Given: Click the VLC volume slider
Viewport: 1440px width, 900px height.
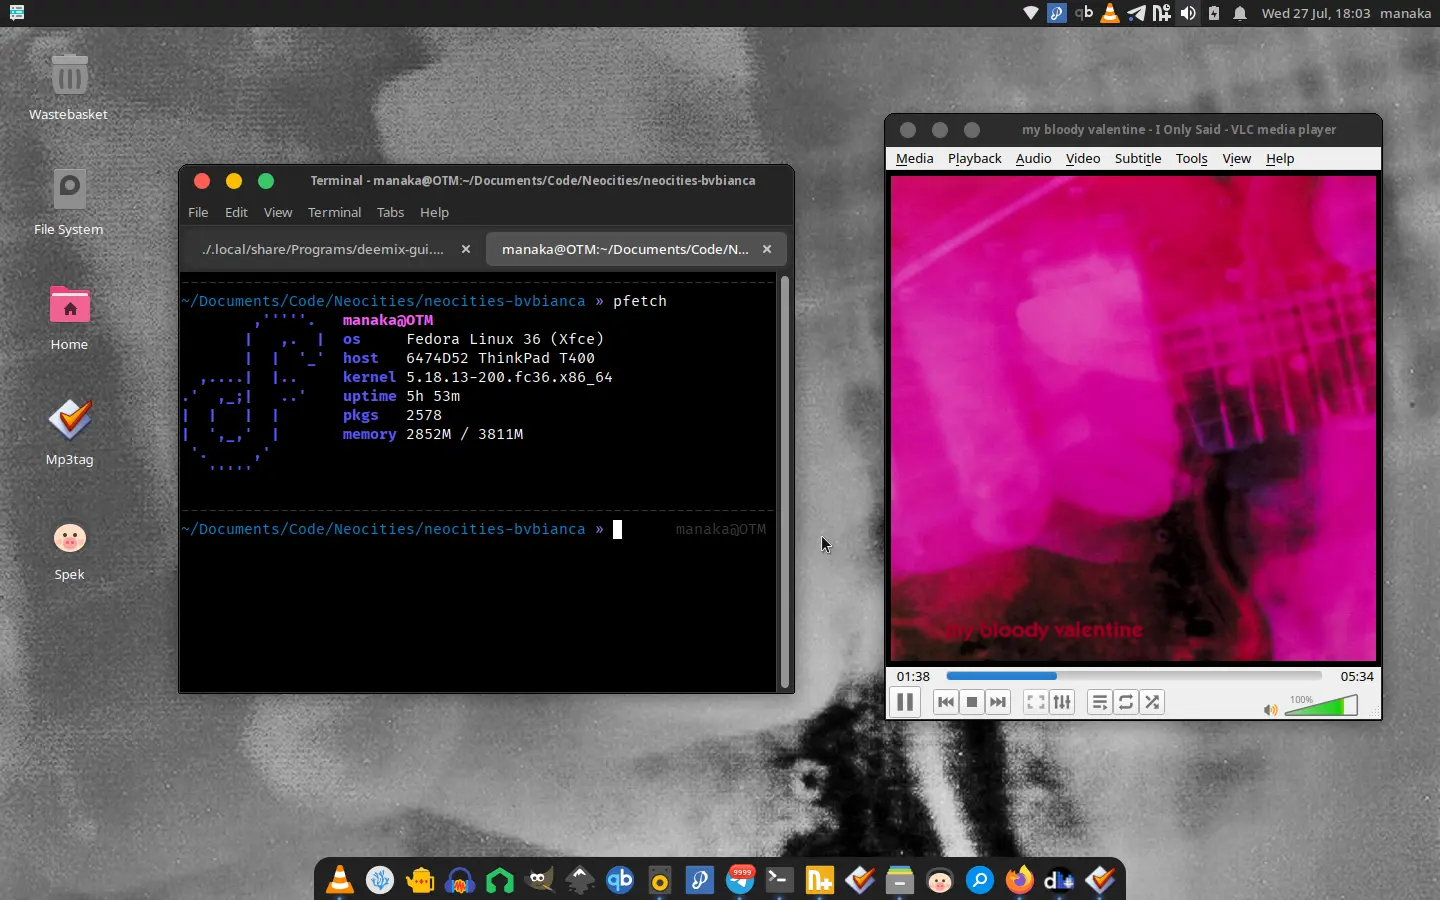Looking at the screenshot, I should coord(1321,706).
